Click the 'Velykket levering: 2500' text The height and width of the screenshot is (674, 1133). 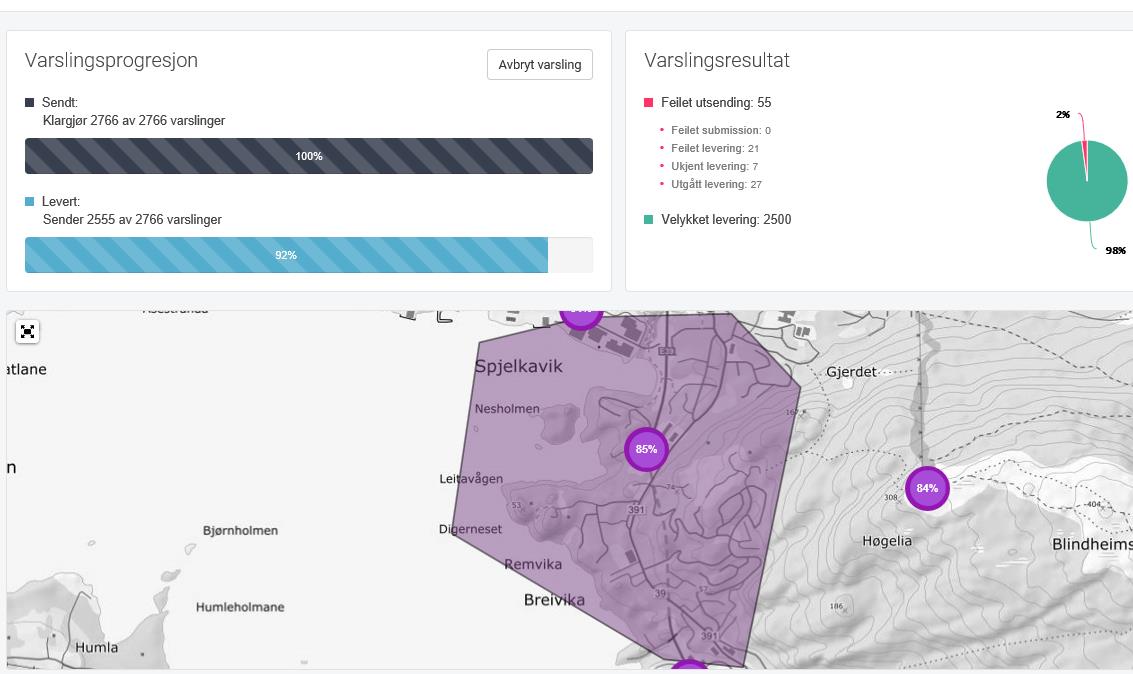point(726,220)
